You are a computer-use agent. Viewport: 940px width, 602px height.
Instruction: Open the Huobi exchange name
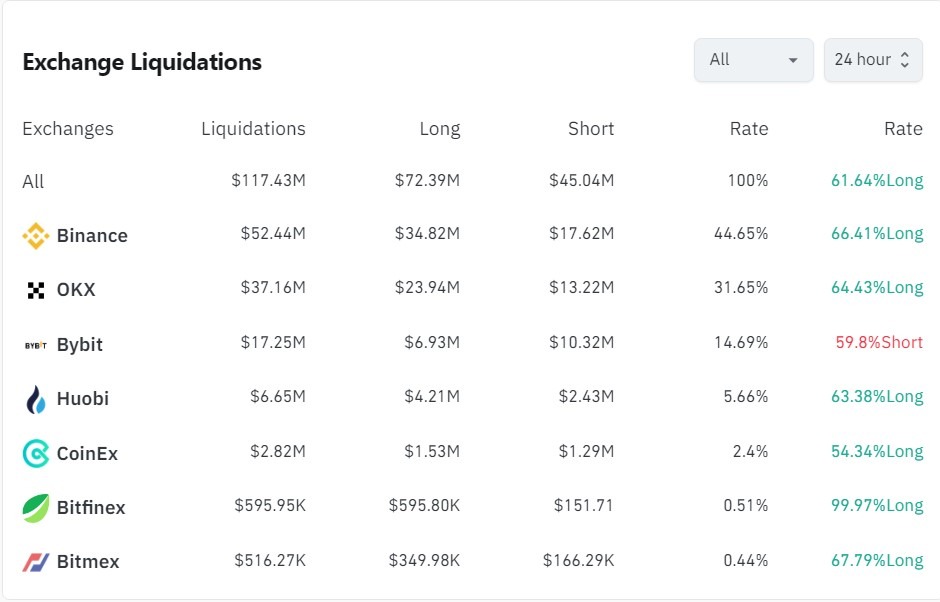tap(83, 399)
